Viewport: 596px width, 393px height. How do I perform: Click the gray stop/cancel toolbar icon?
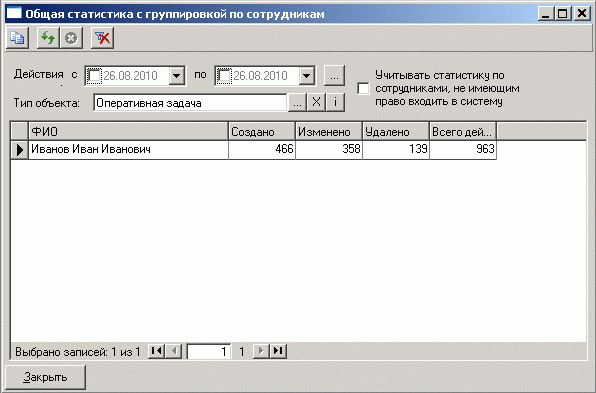(x=71, y=38)
